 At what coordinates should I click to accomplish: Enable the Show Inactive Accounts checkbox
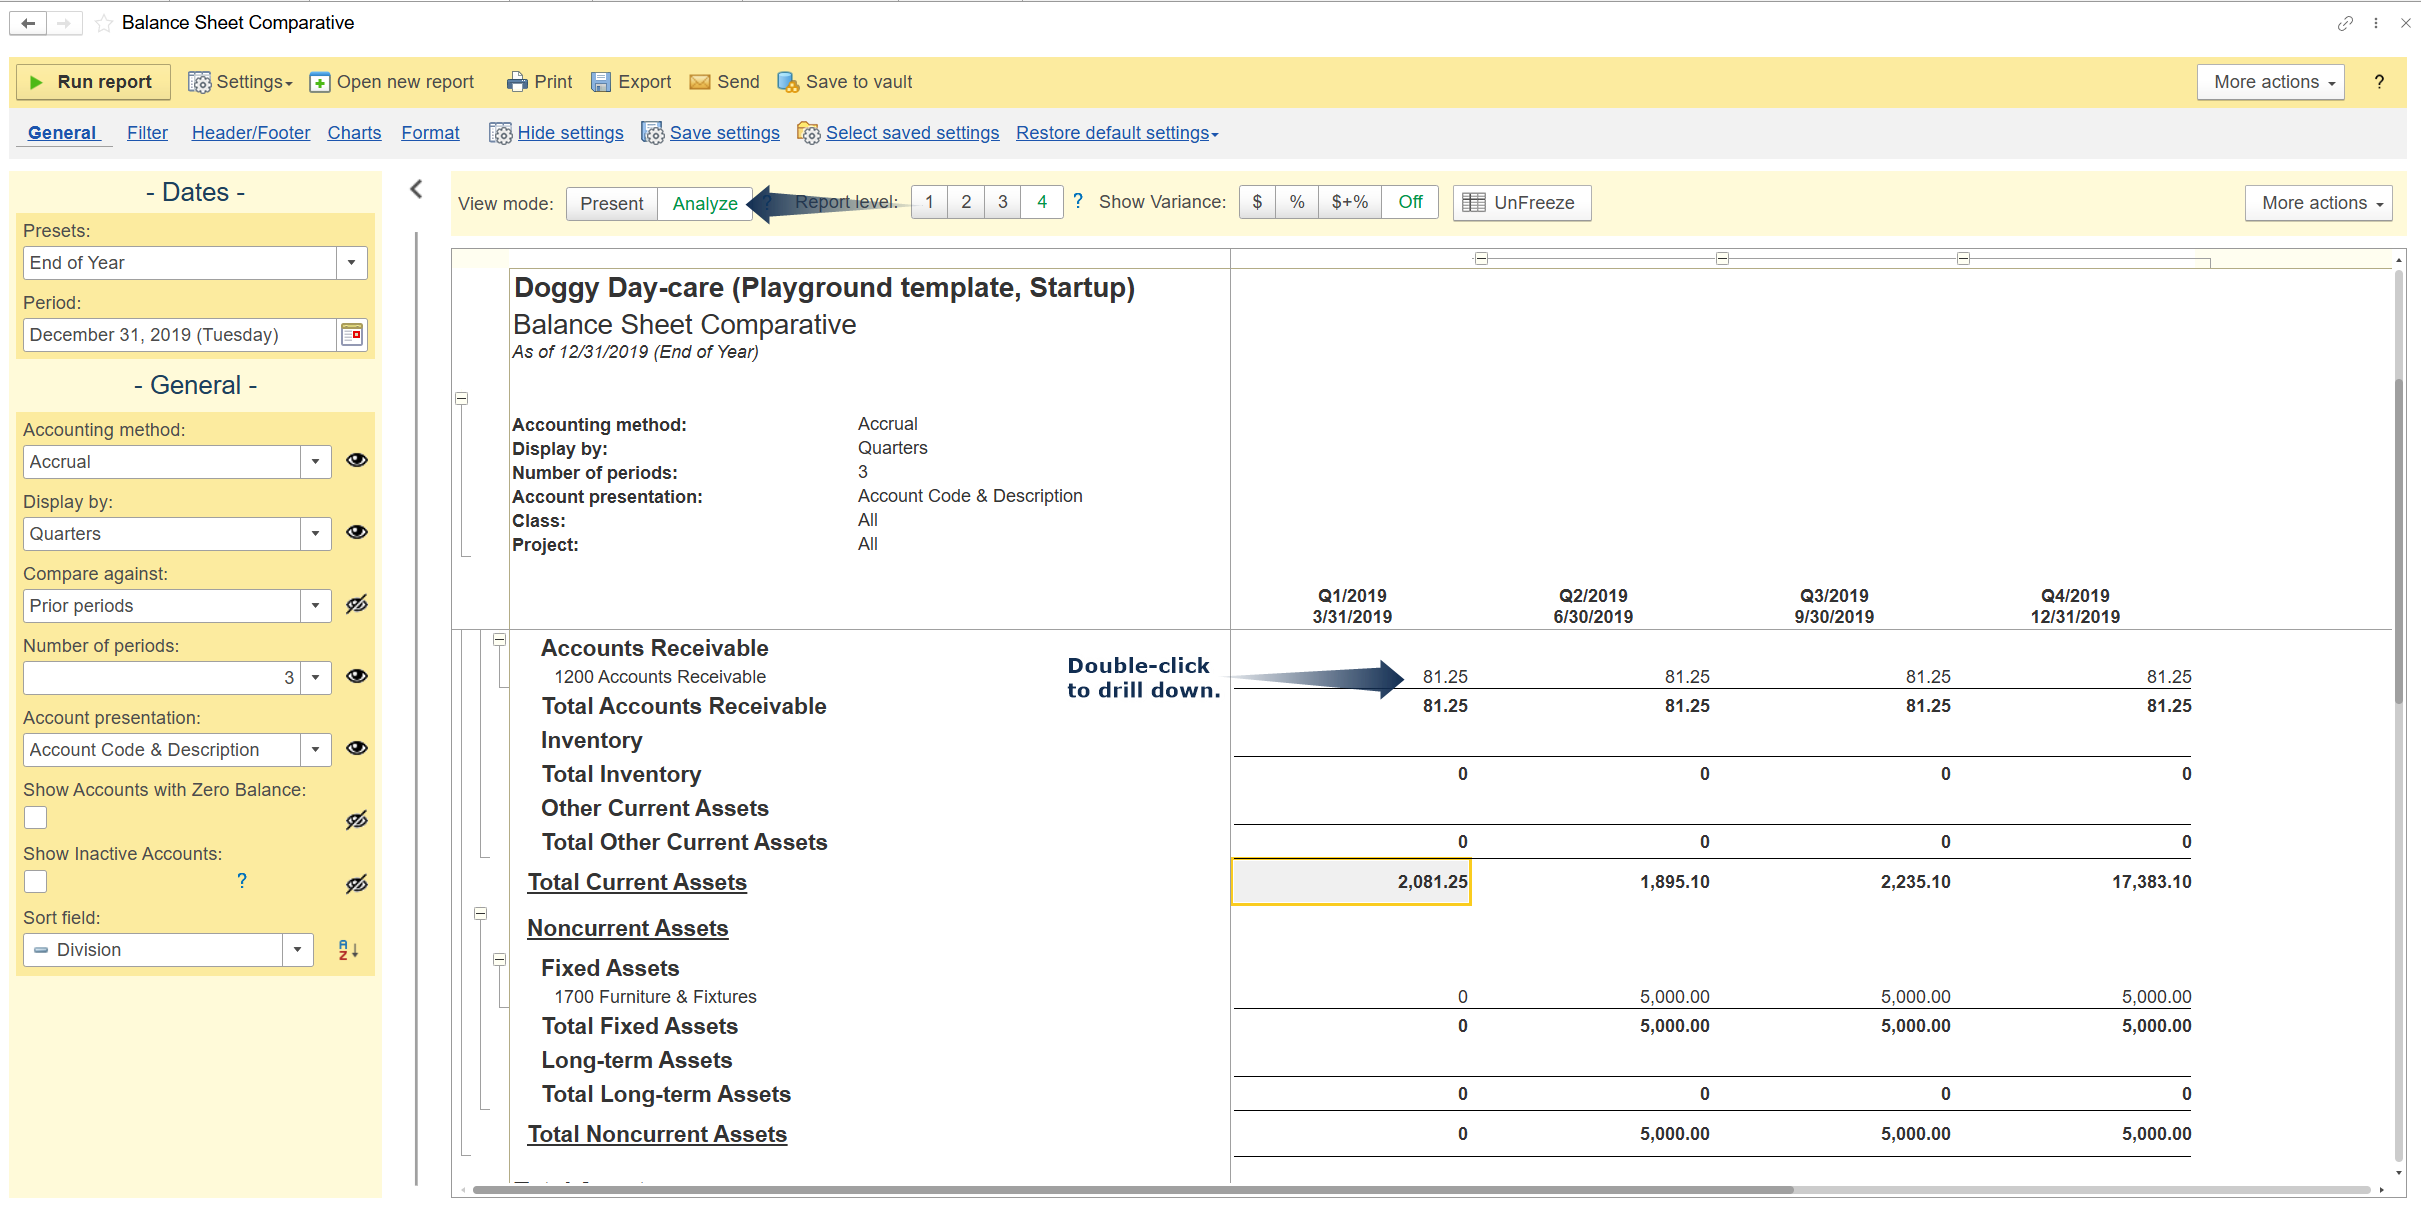tap(36, 882)
